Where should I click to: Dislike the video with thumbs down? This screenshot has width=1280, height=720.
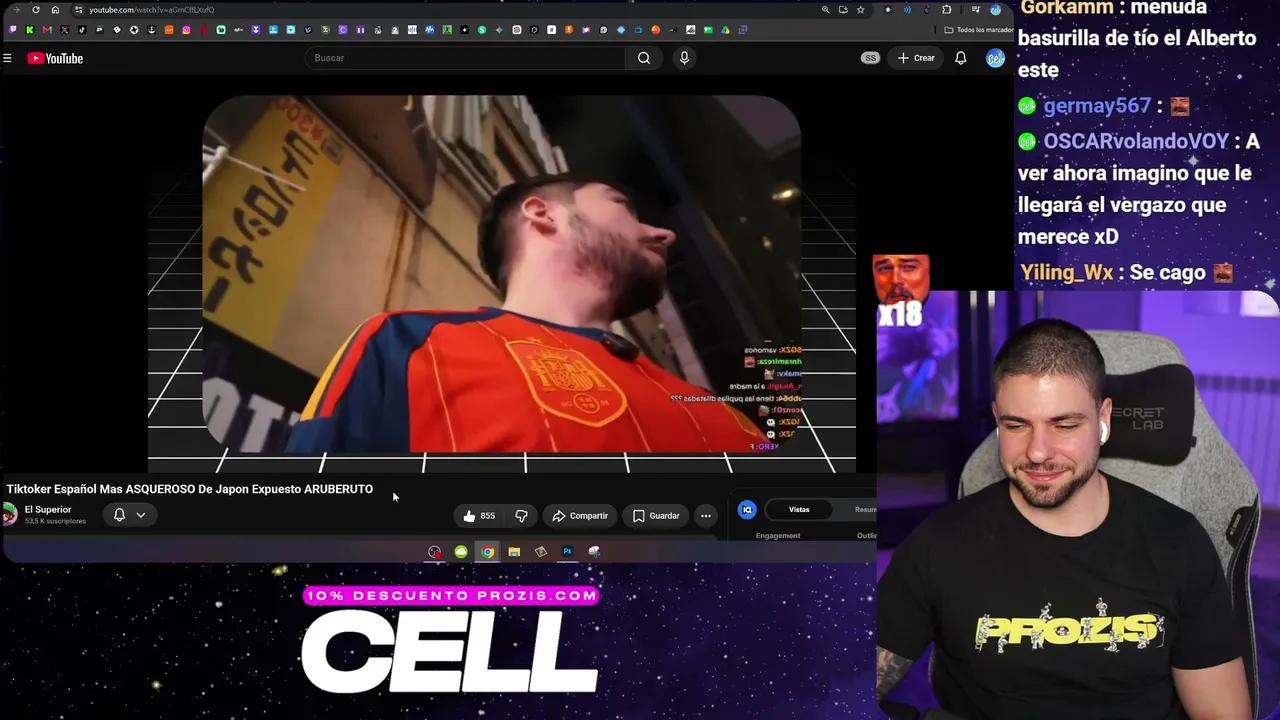(x=521, y=516)
